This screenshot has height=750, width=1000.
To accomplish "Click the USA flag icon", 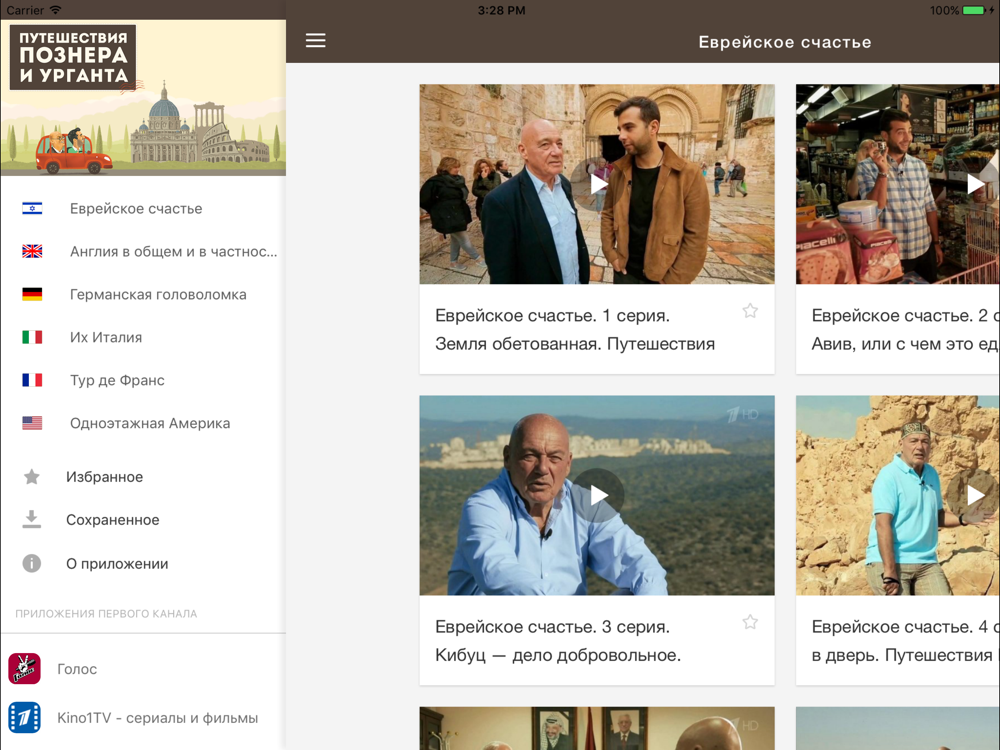I will click(x=32, y=423).
